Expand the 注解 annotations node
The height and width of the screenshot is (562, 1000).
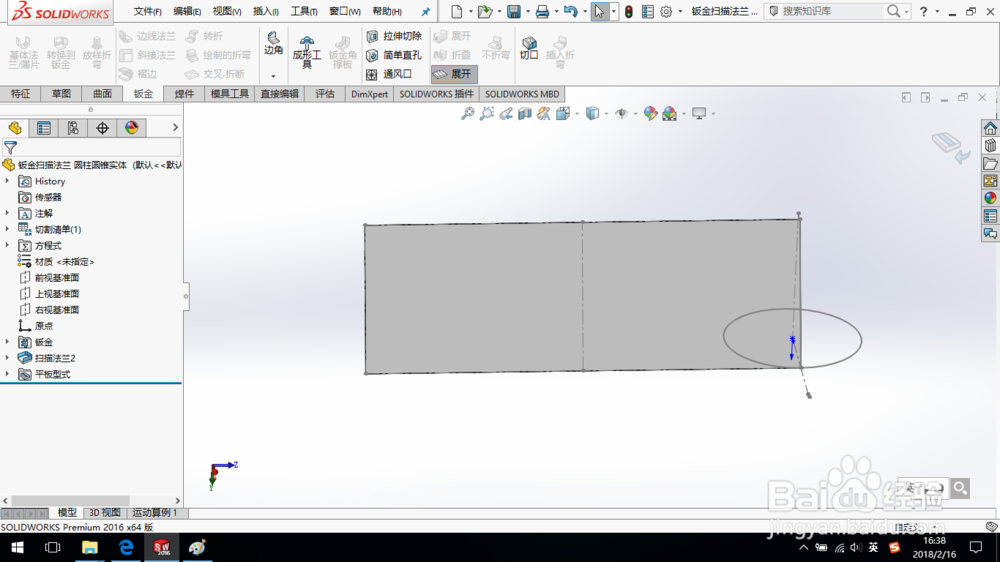point(7,213)
